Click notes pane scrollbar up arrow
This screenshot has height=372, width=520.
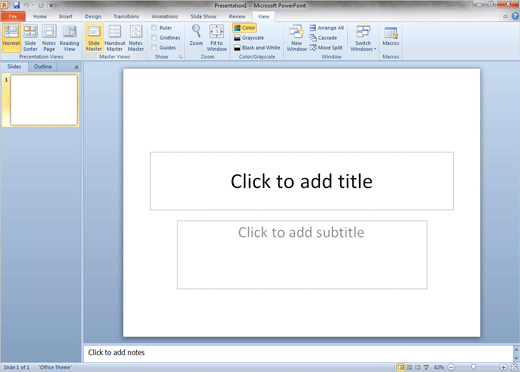(516, 350)
